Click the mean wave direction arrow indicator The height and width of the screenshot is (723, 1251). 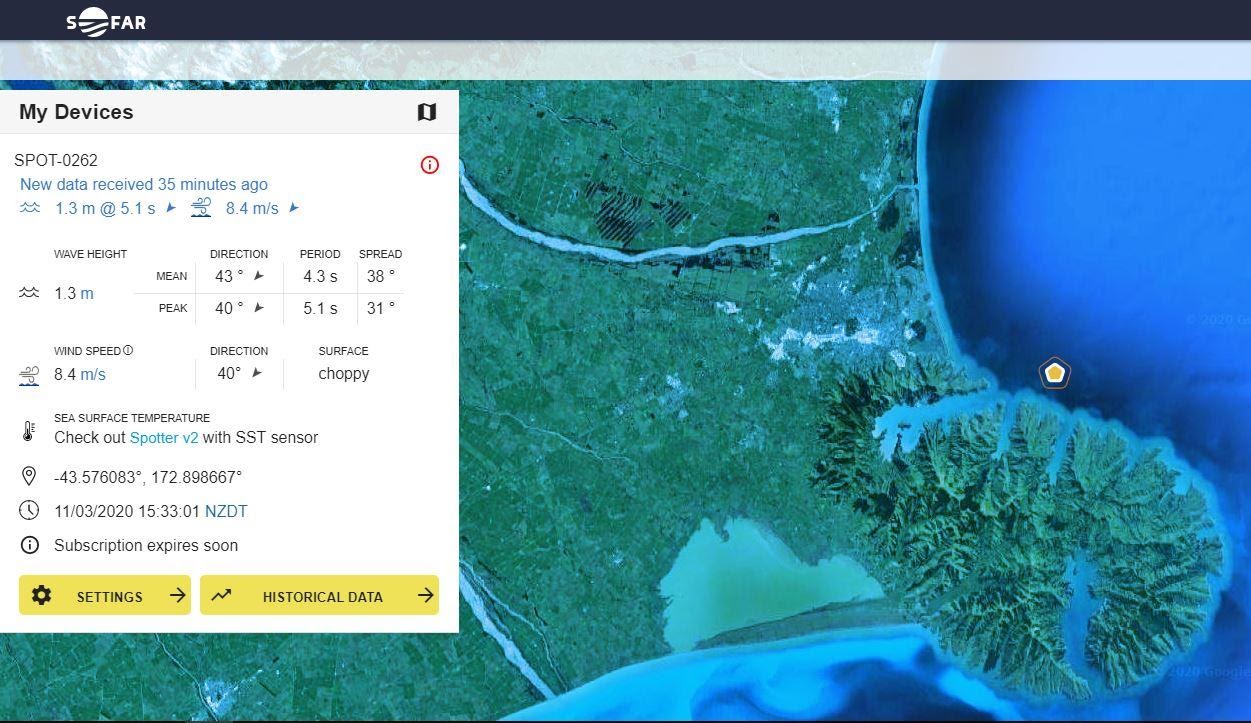(x=257, y=276)
